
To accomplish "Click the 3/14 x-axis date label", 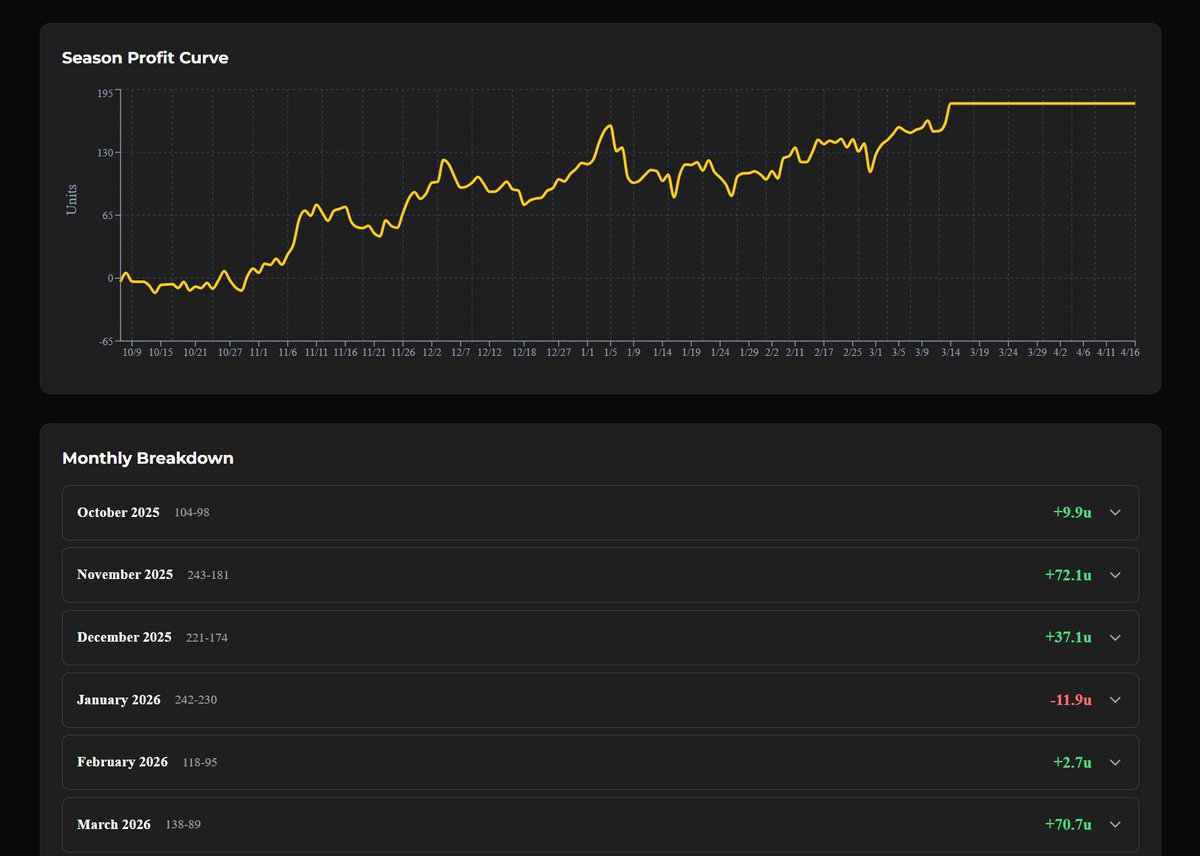I will point(950,353).
